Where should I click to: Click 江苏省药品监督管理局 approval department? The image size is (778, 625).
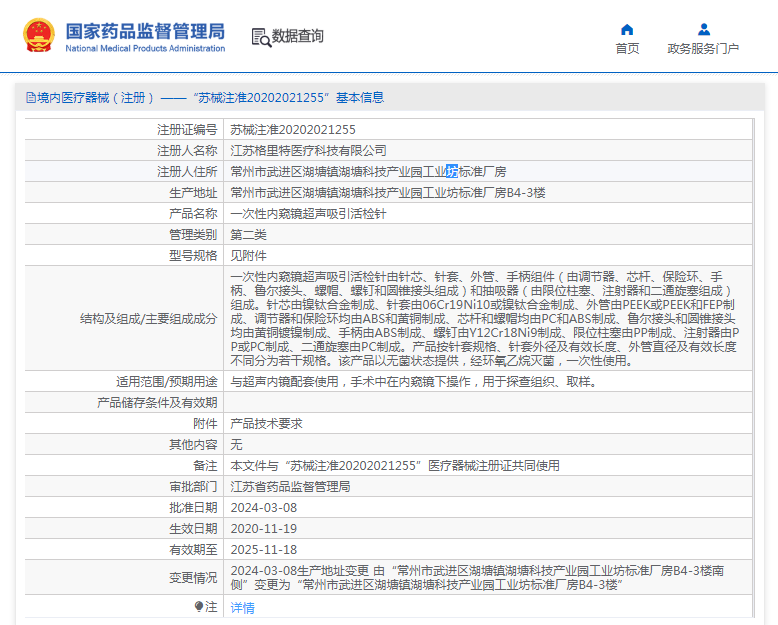coord(290,487)
